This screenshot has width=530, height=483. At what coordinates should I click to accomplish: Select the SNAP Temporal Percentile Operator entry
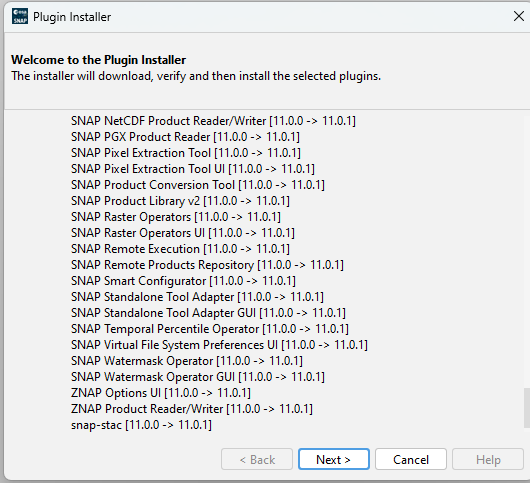point(210,329)
